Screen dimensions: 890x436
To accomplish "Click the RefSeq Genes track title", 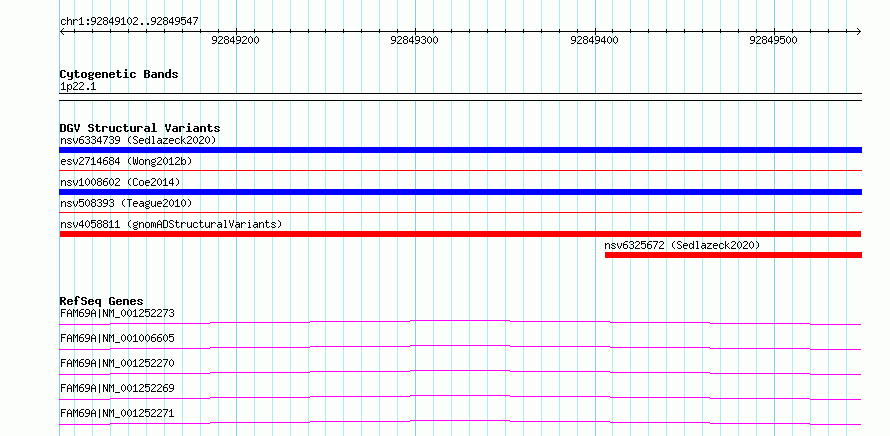I will pyautogui.click(x=102, y=301).
